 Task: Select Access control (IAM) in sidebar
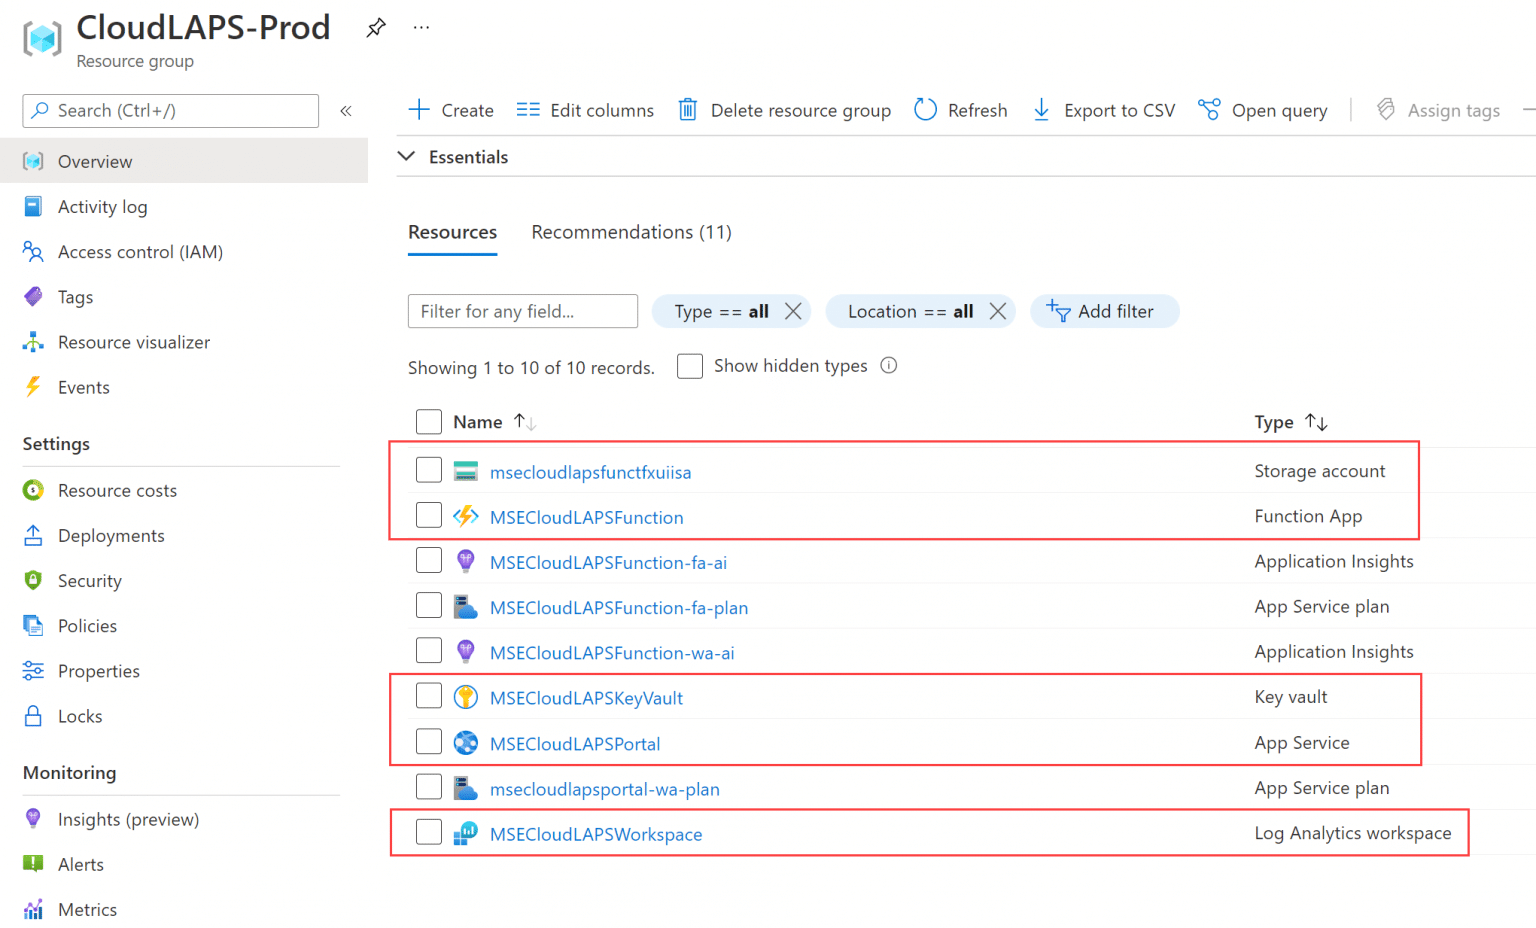point(140,251)
